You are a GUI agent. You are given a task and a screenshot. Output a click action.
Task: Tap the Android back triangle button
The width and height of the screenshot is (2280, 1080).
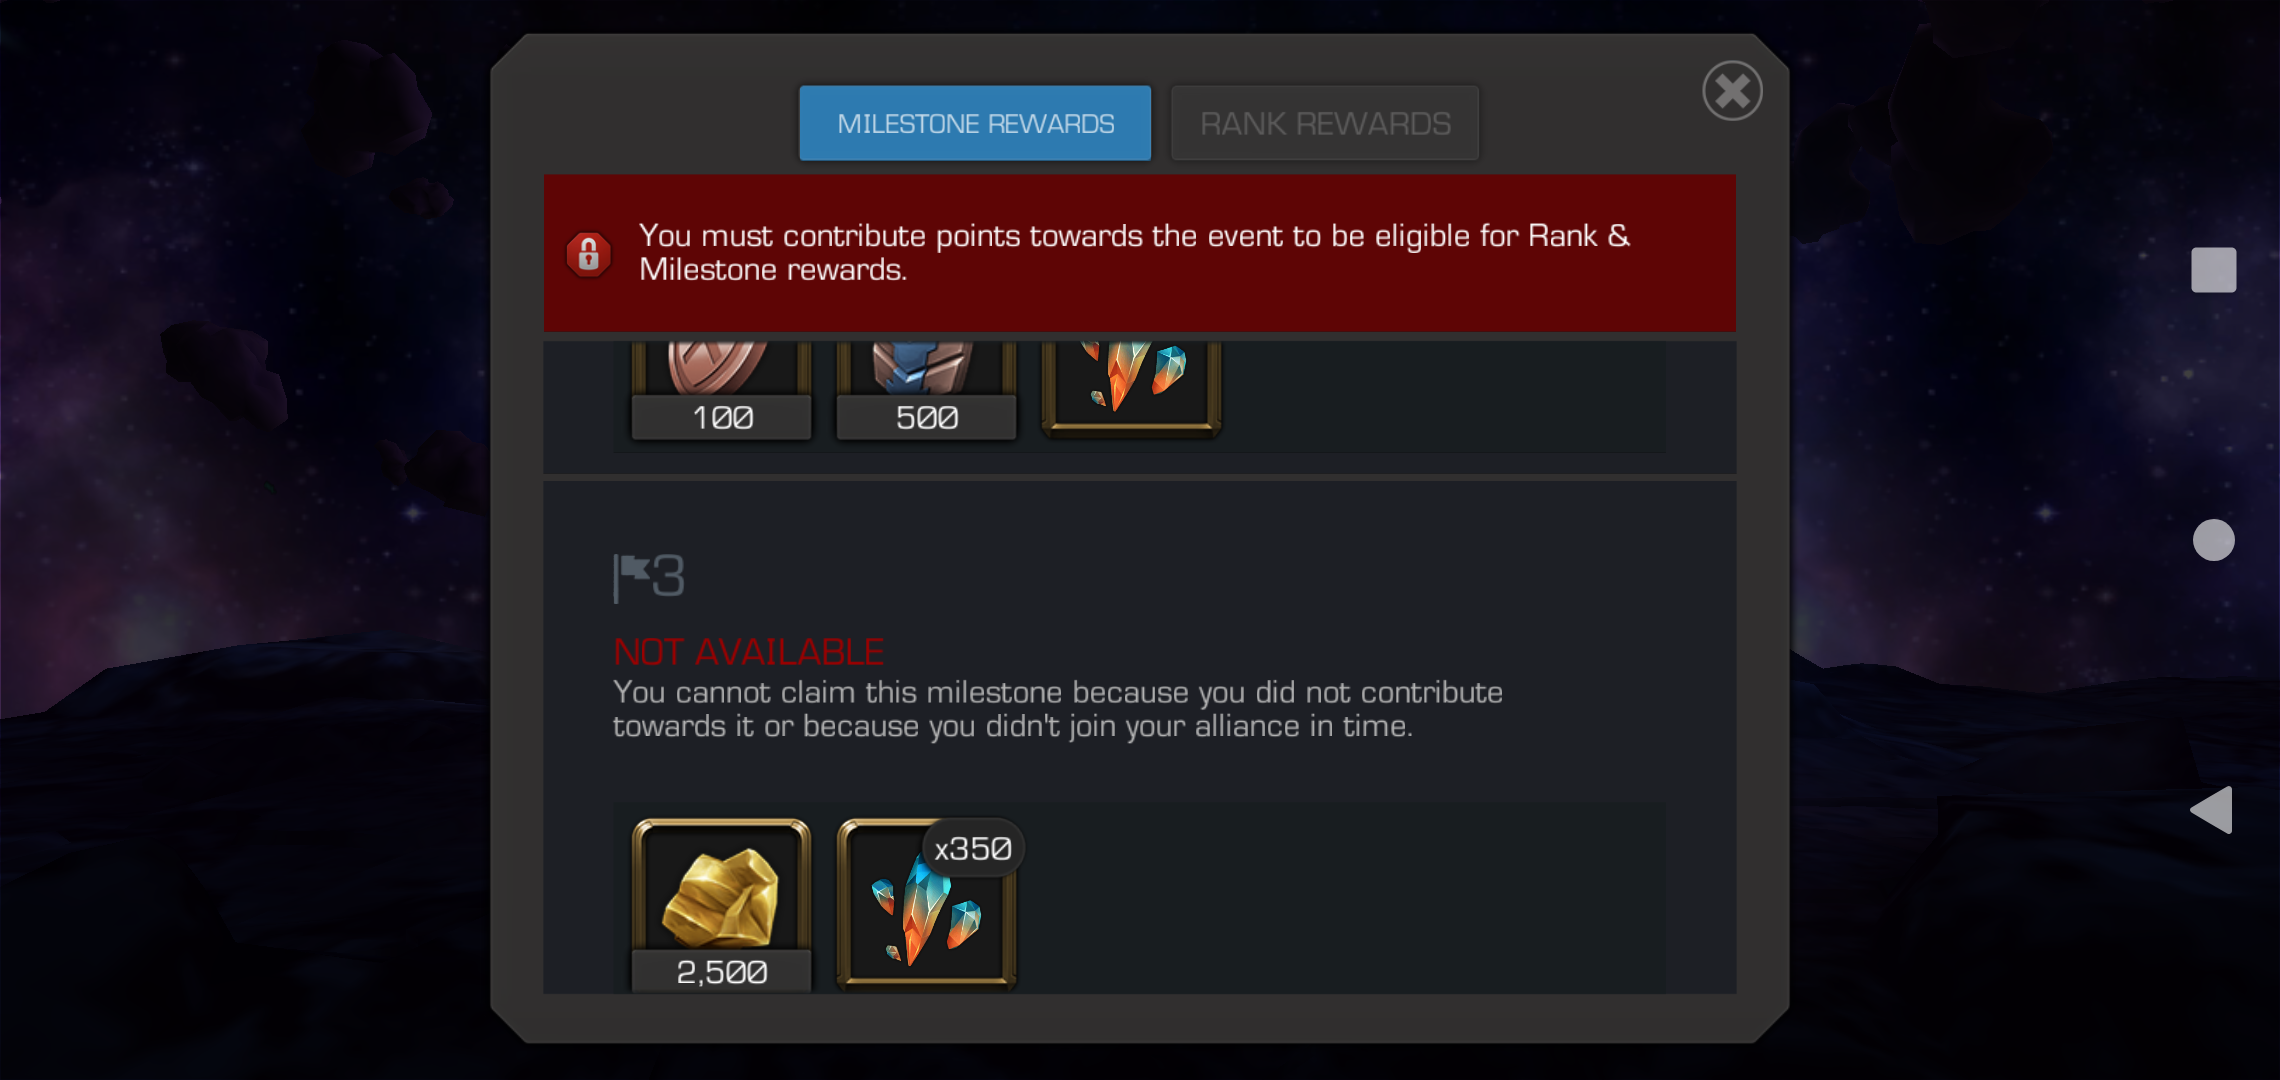pos(2211,810)
